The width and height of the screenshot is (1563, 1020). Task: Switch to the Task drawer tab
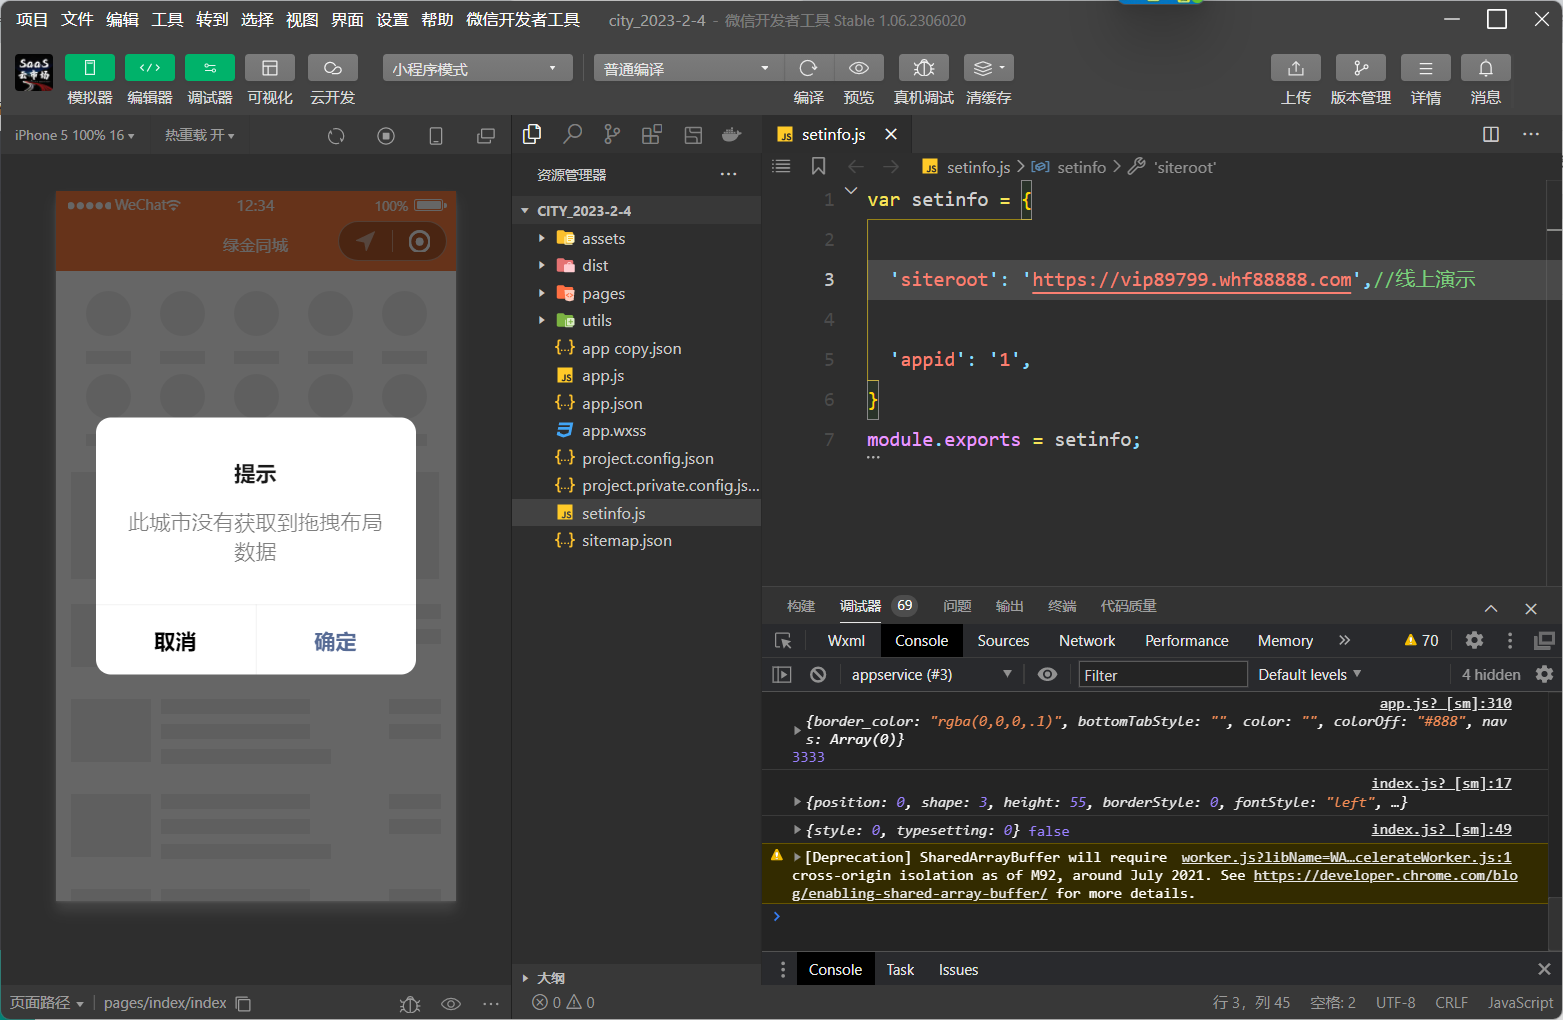click(900, 969)
